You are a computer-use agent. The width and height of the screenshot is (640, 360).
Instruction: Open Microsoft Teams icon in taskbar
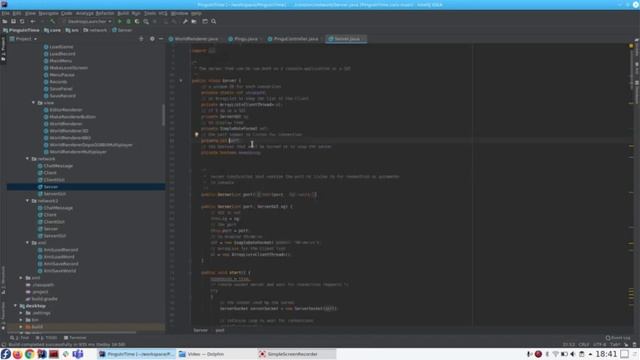click(x=78, y=354)
